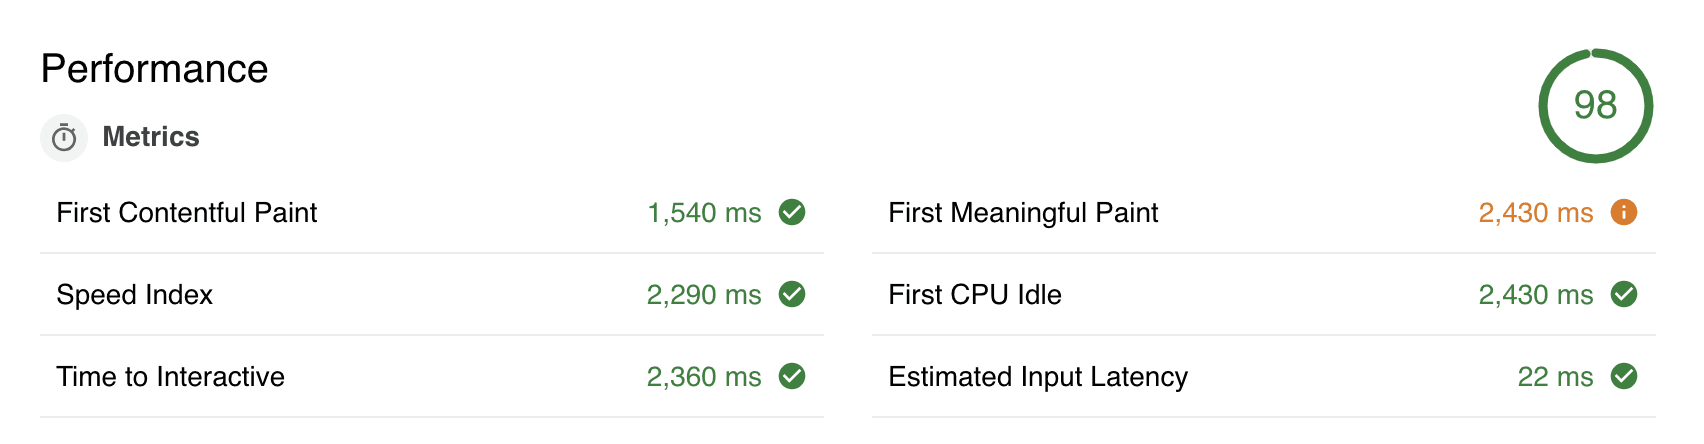Click the 22 ms latency value
Viewport: 1704px width, 444px height.
tap(1555, 377)
